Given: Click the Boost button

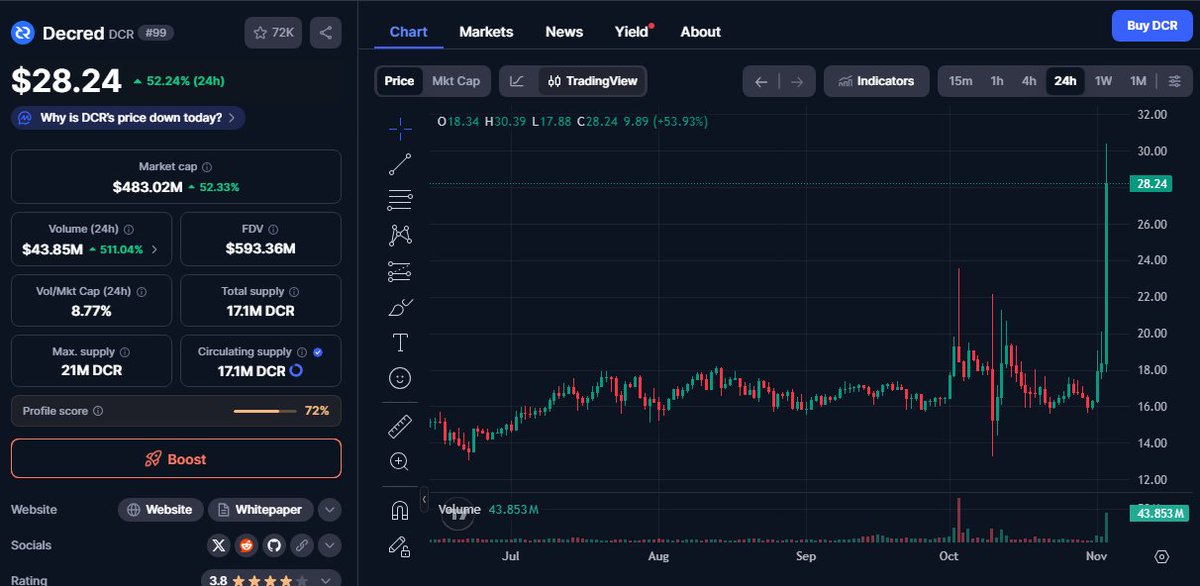Looking at the screenshot, I should click(x=176, y=459).
